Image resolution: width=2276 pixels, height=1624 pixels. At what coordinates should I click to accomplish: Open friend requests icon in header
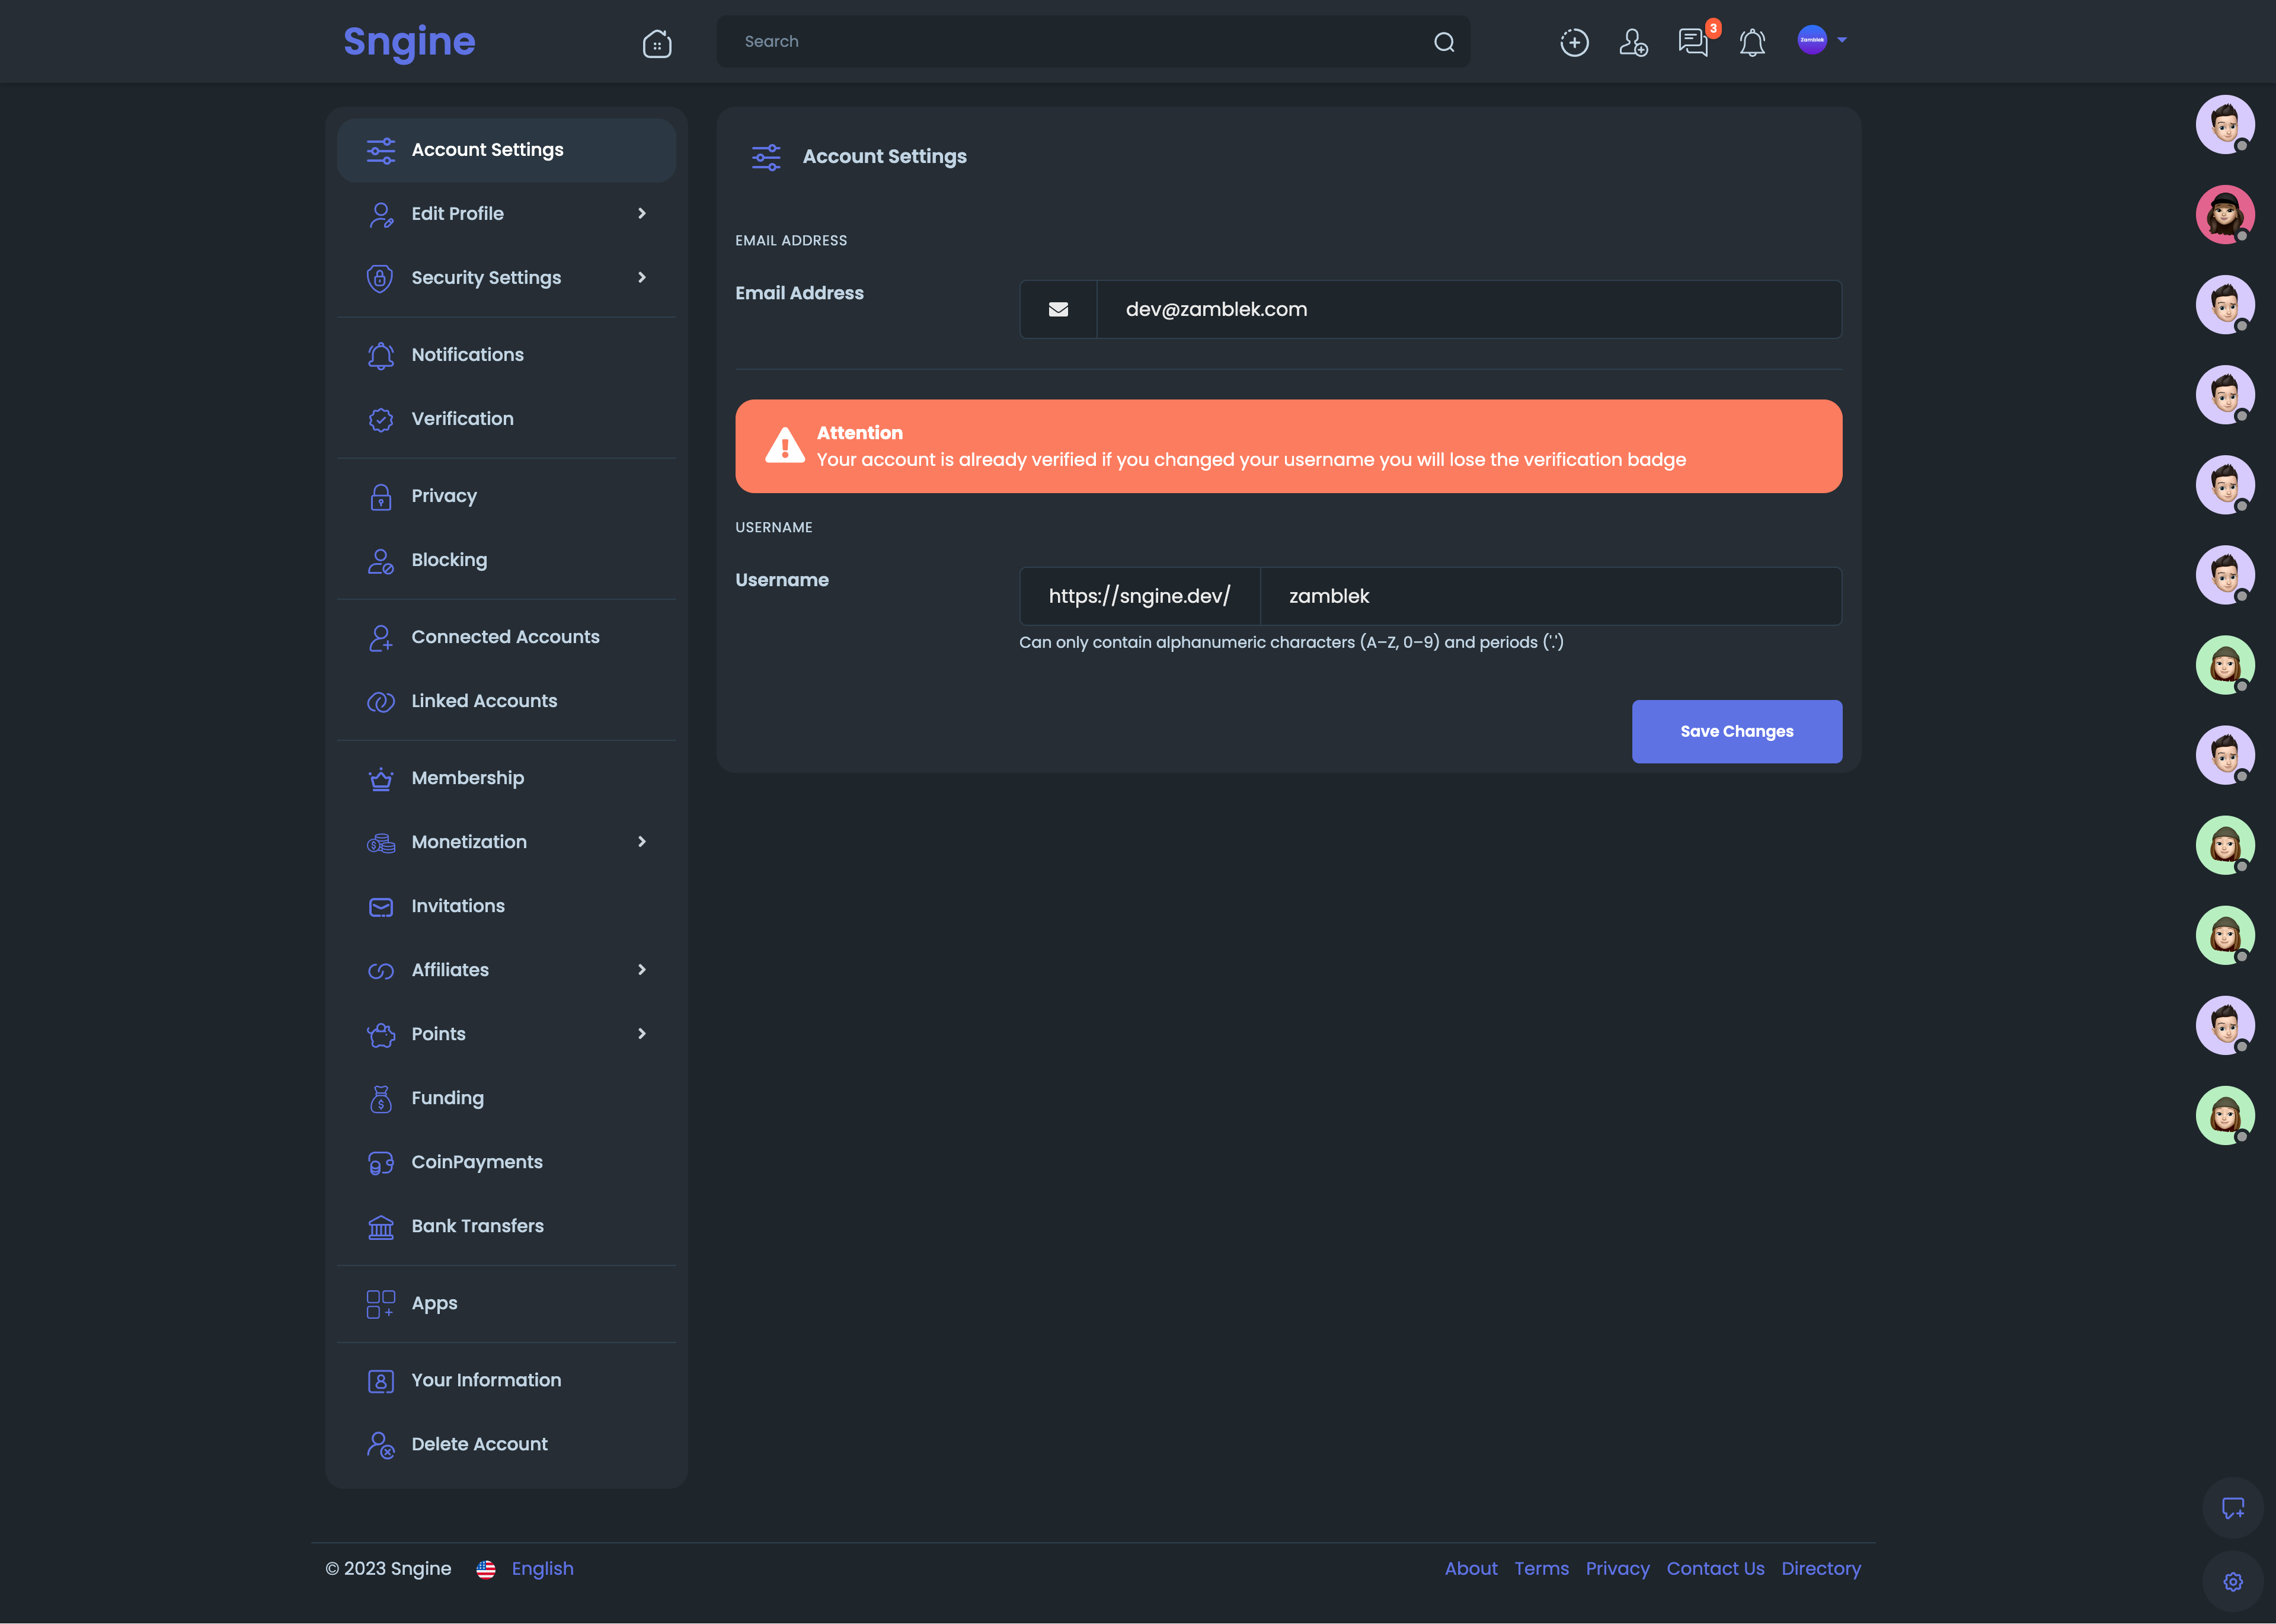(x=1633, y=42)
